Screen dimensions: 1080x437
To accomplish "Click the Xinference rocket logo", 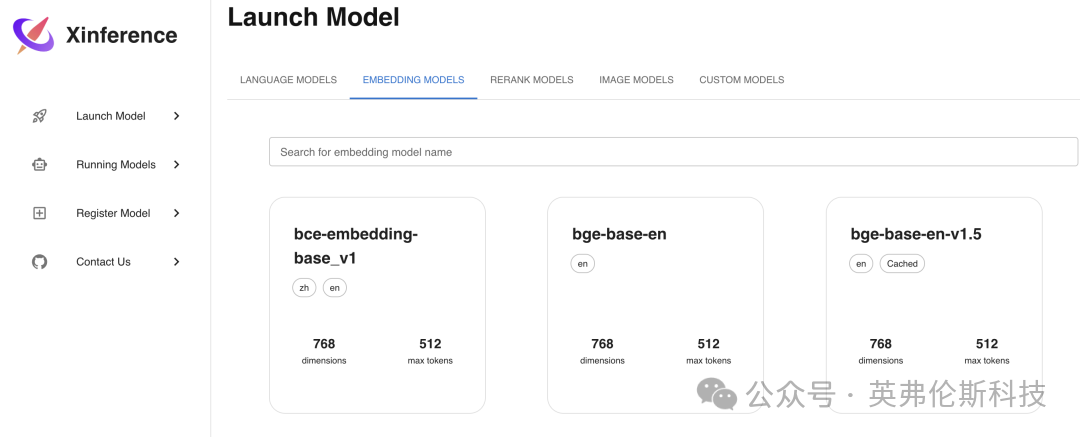I will 34,35.
